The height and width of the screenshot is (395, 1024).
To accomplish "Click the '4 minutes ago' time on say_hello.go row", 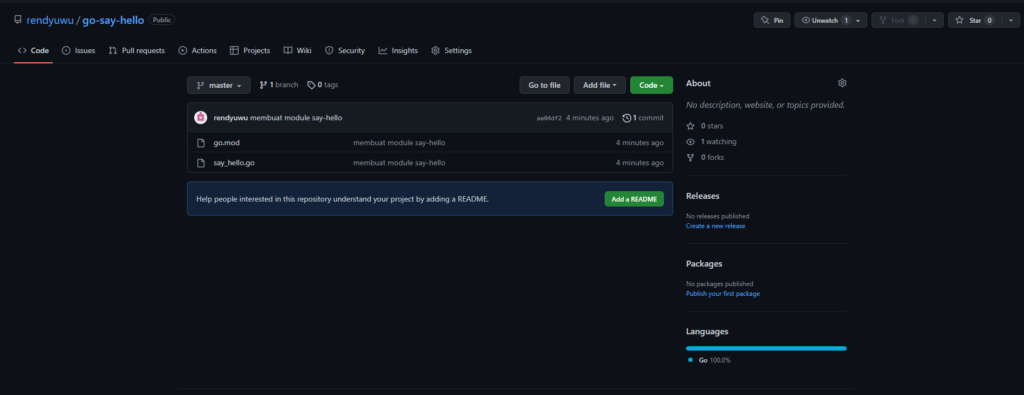I will tap(639, 163).
